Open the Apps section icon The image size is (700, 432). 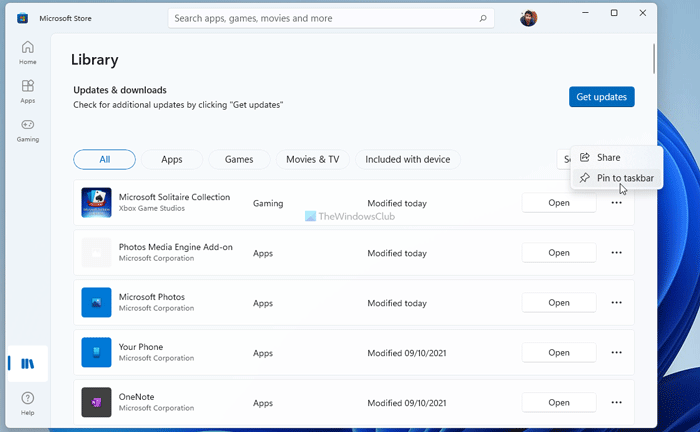pyautogui.click(x=27, y=90)
